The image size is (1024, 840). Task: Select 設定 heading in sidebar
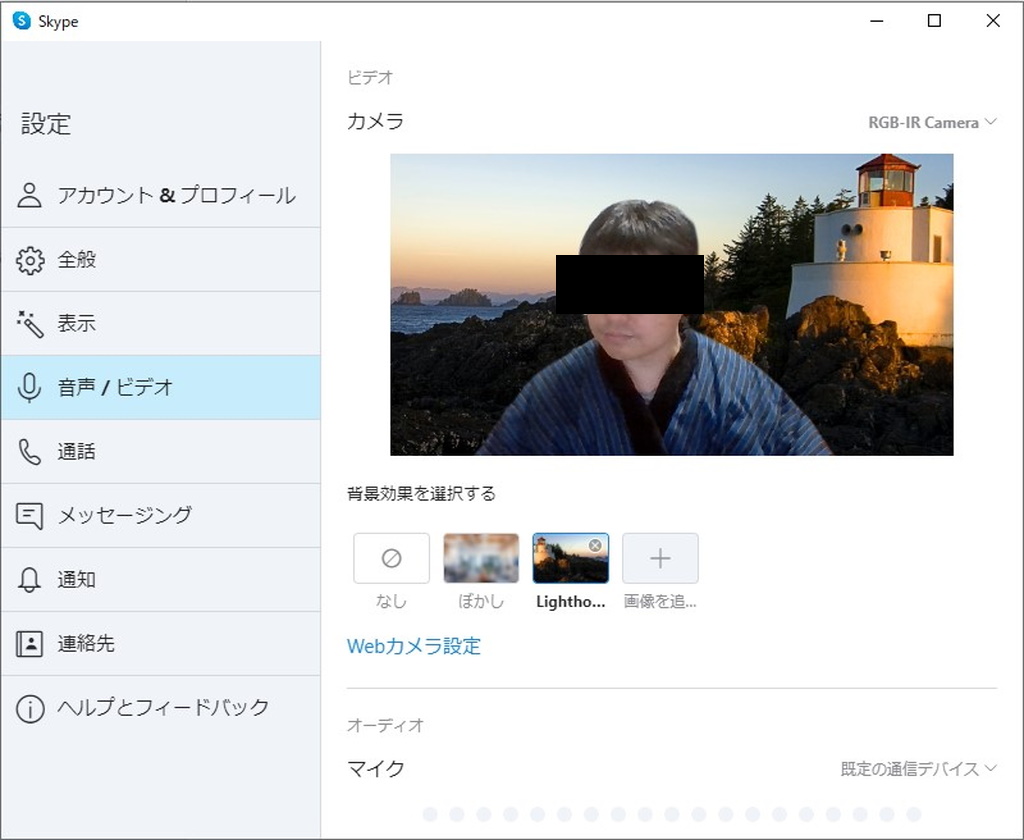[x=44, y=124]
